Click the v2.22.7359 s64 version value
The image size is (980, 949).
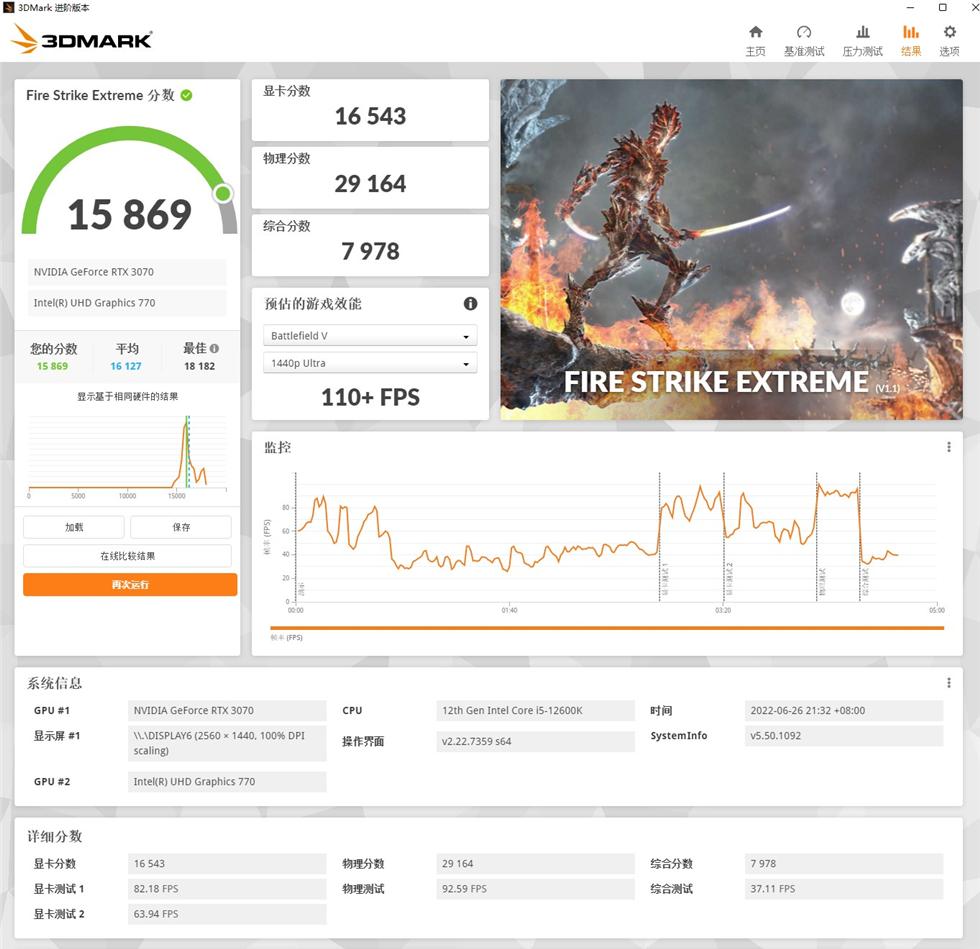coord(535,741)
